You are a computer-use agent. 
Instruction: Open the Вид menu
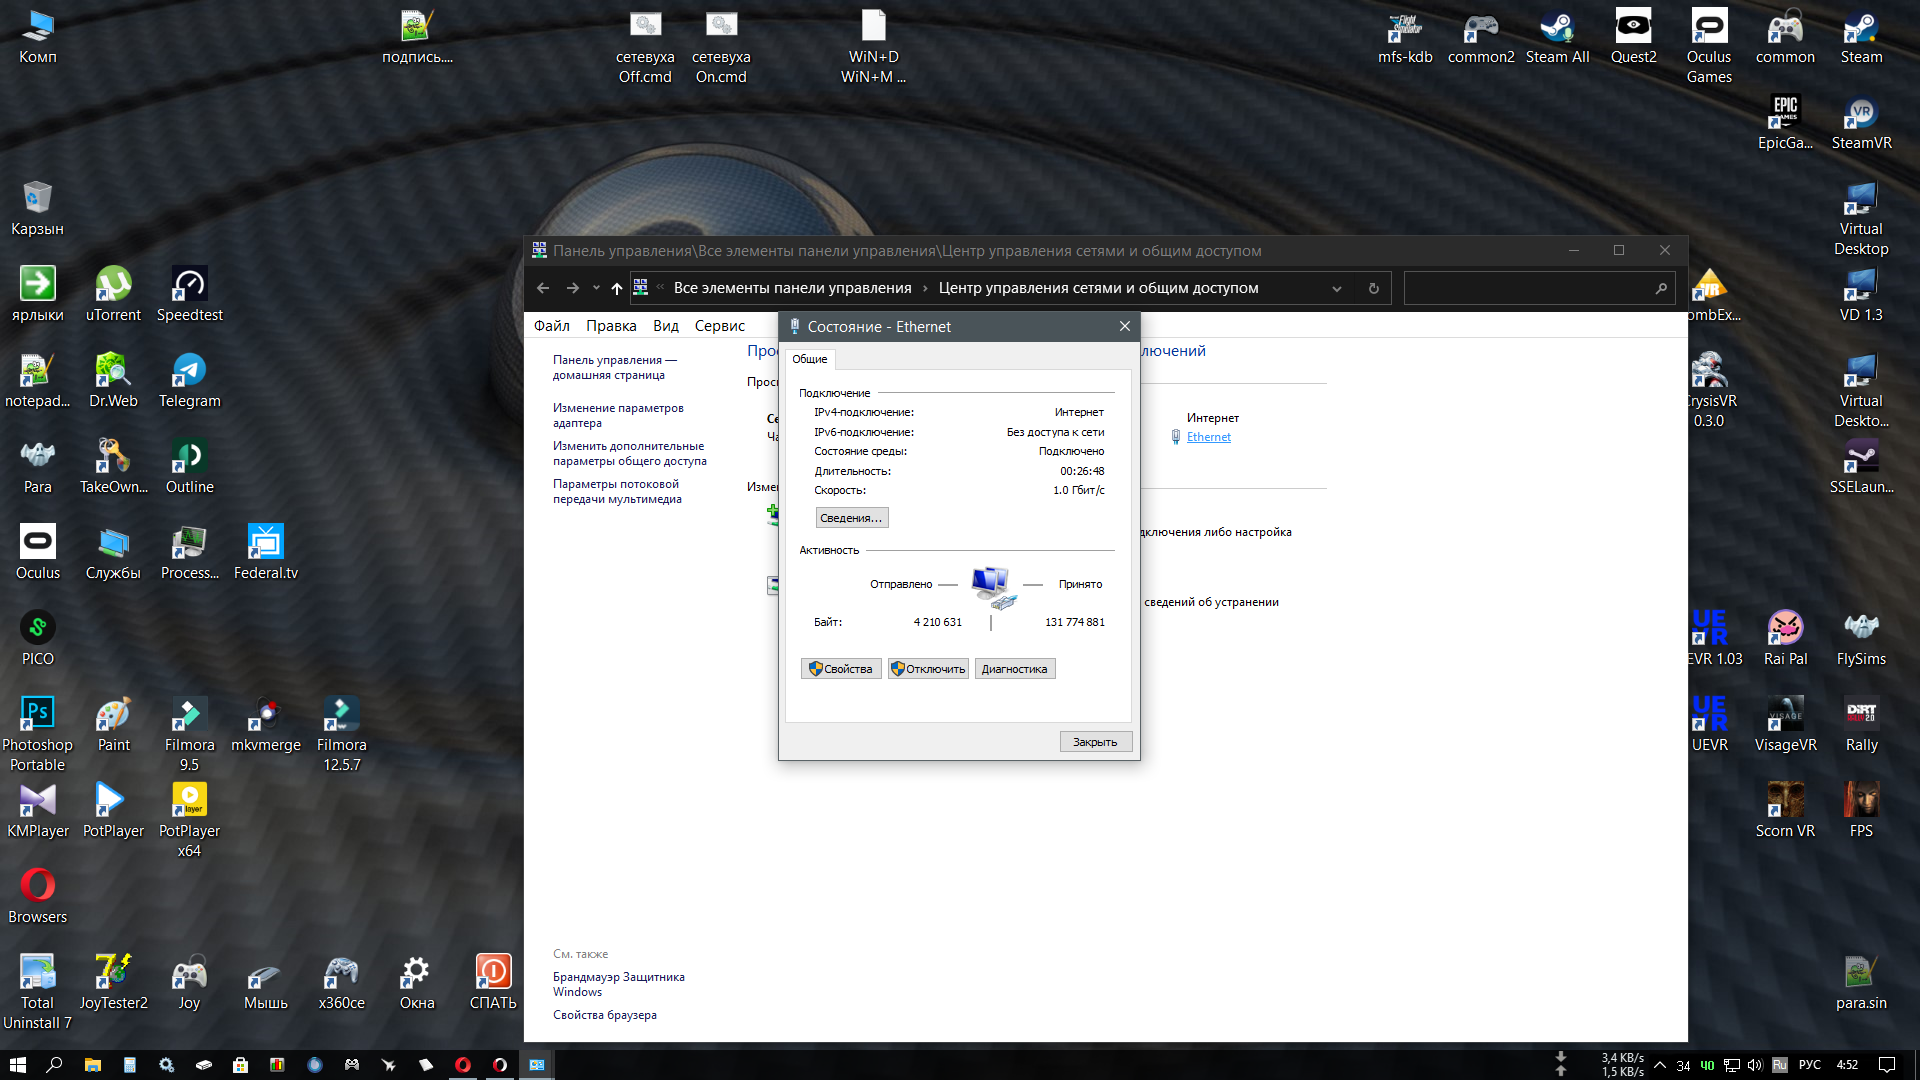[x=665, y=326]
